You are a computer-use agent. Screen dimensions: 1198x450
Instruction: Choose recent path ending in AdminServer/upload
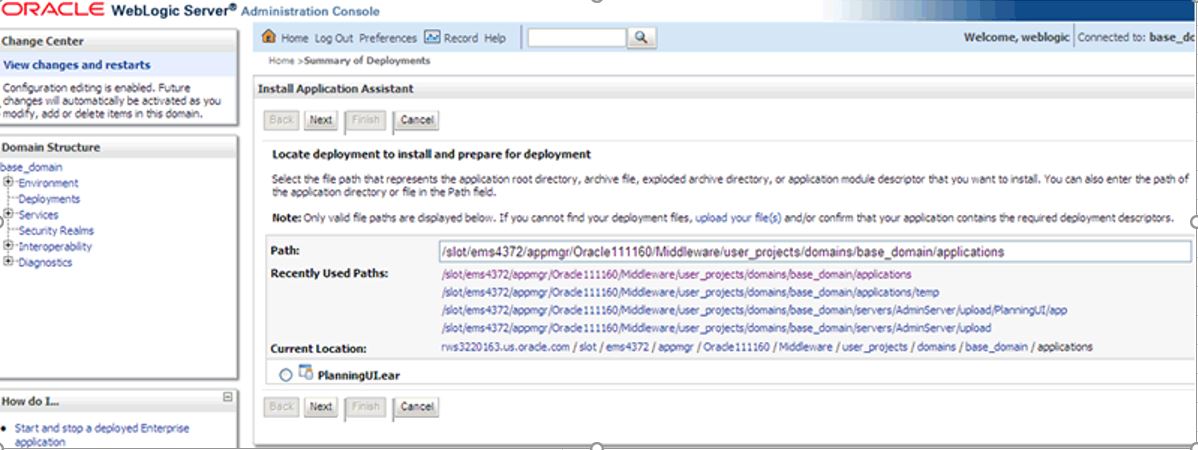(716, 329)
